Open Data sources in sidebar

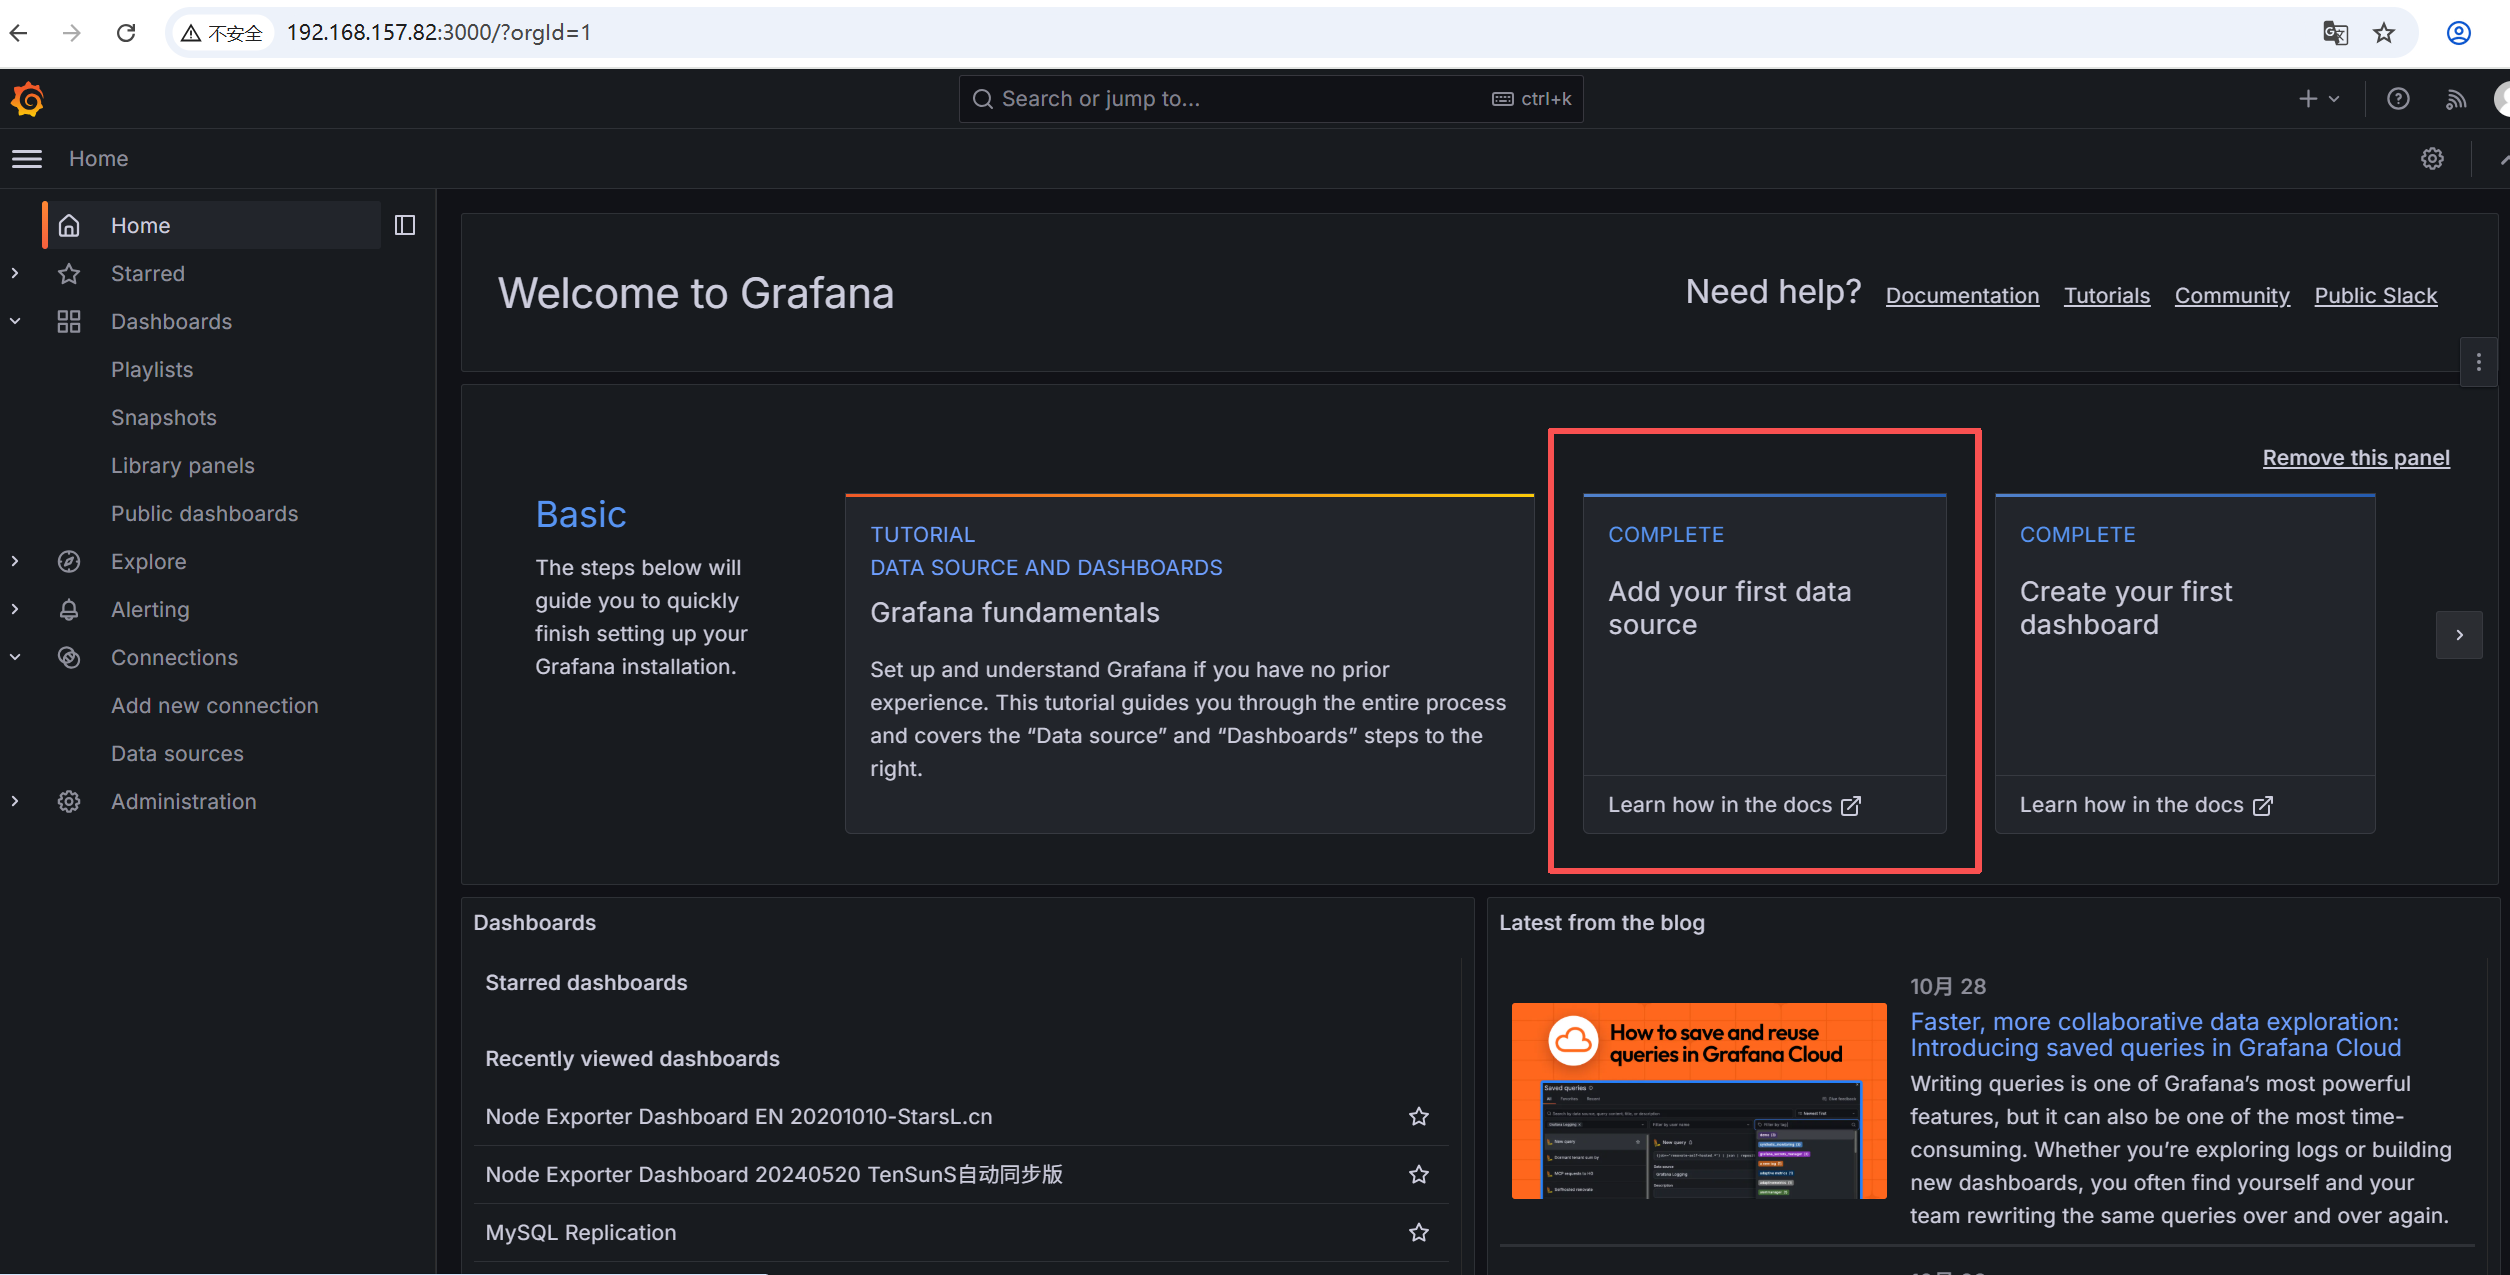177,753
